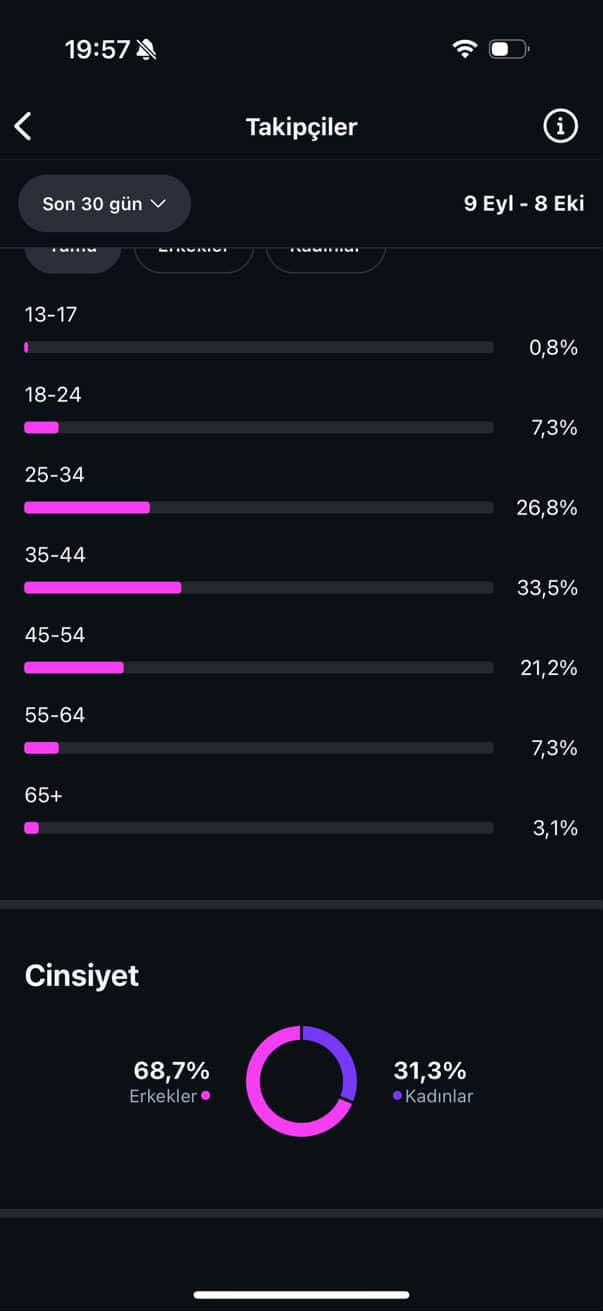This screenshot has width=603, height=1311.
Task: Open the Son 30 gün dropdown
Action: tap(104, 204)
